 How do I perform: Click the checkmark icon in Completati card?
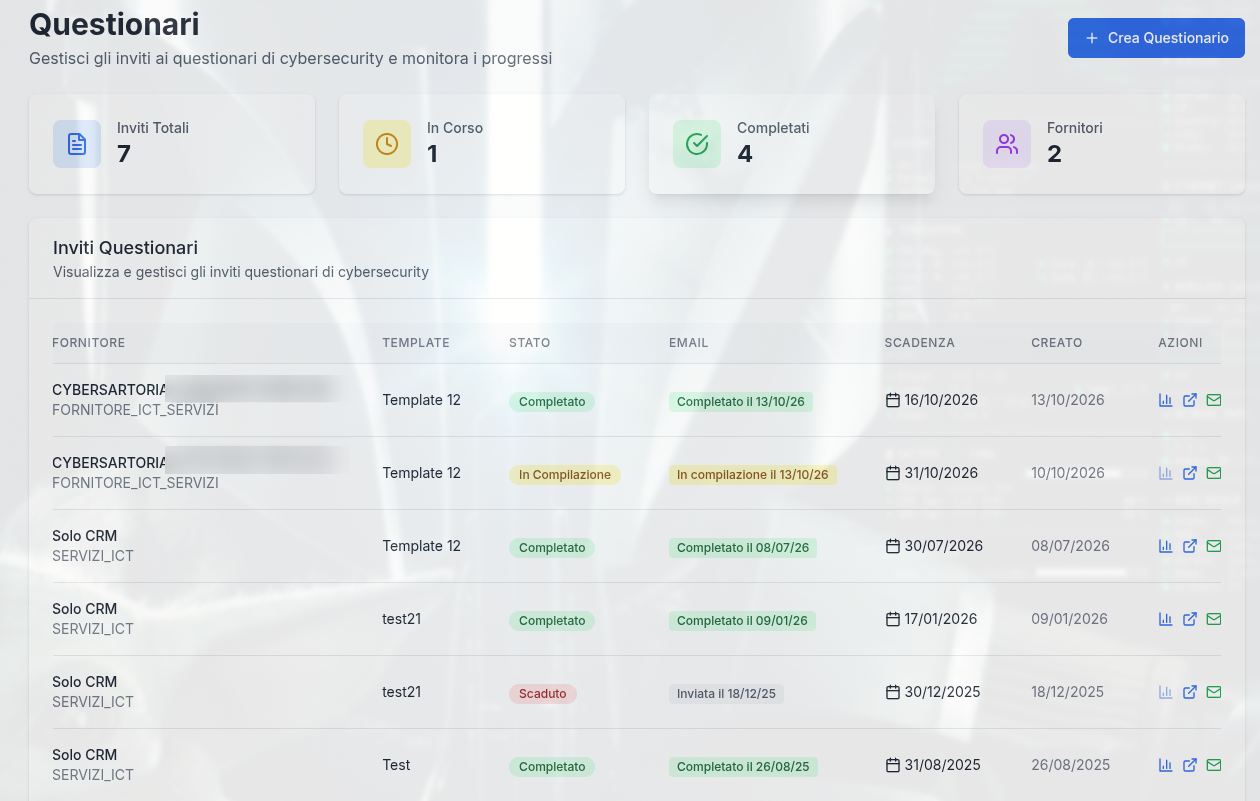click(x=697, y=144)
